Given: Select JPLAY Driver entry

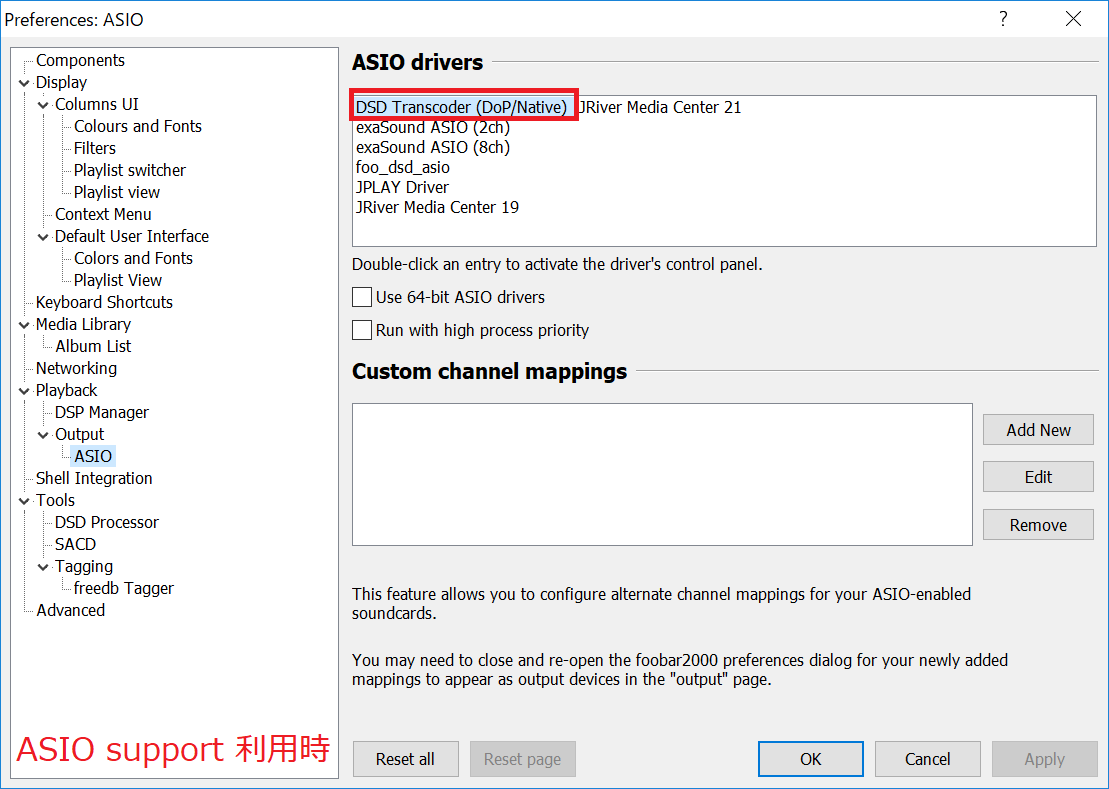Looking at the screenshot, I should 402,187.
